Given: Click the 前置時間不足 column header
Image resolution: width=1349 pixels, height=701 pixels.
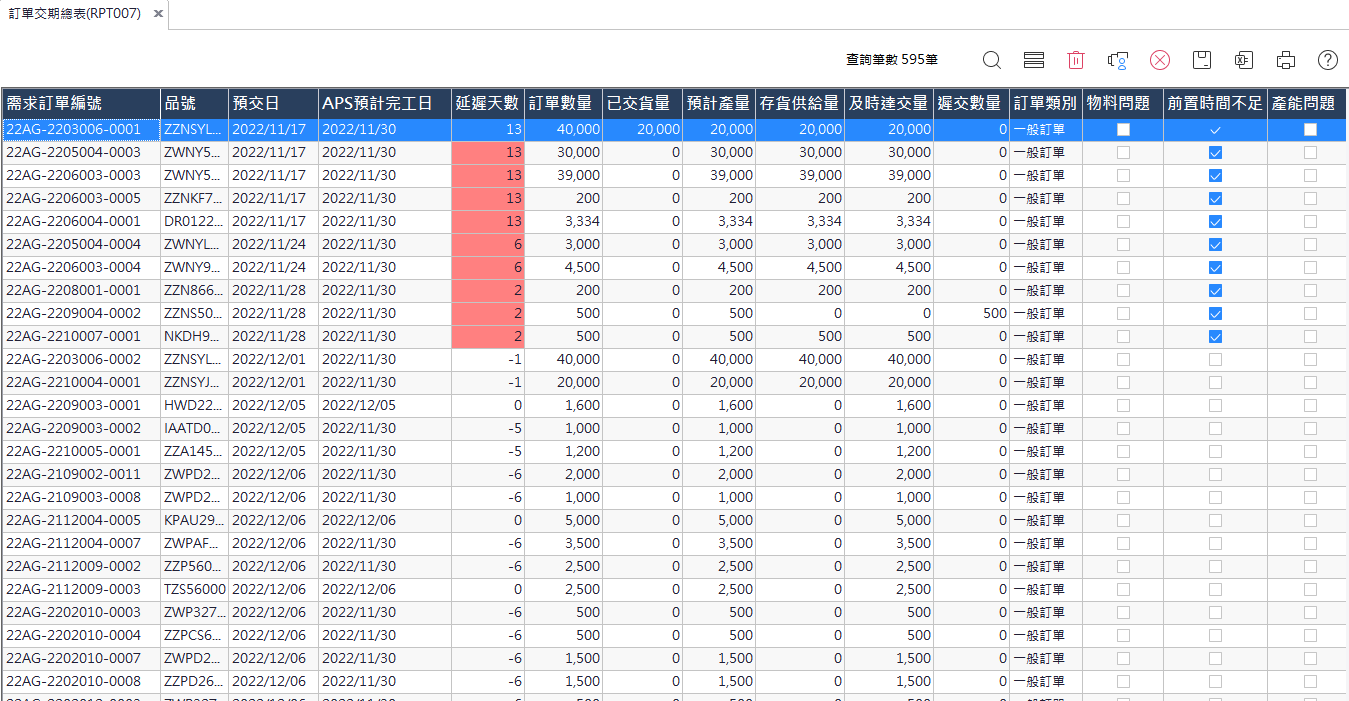Looking at the screenshot, I should coord(1216,103).
